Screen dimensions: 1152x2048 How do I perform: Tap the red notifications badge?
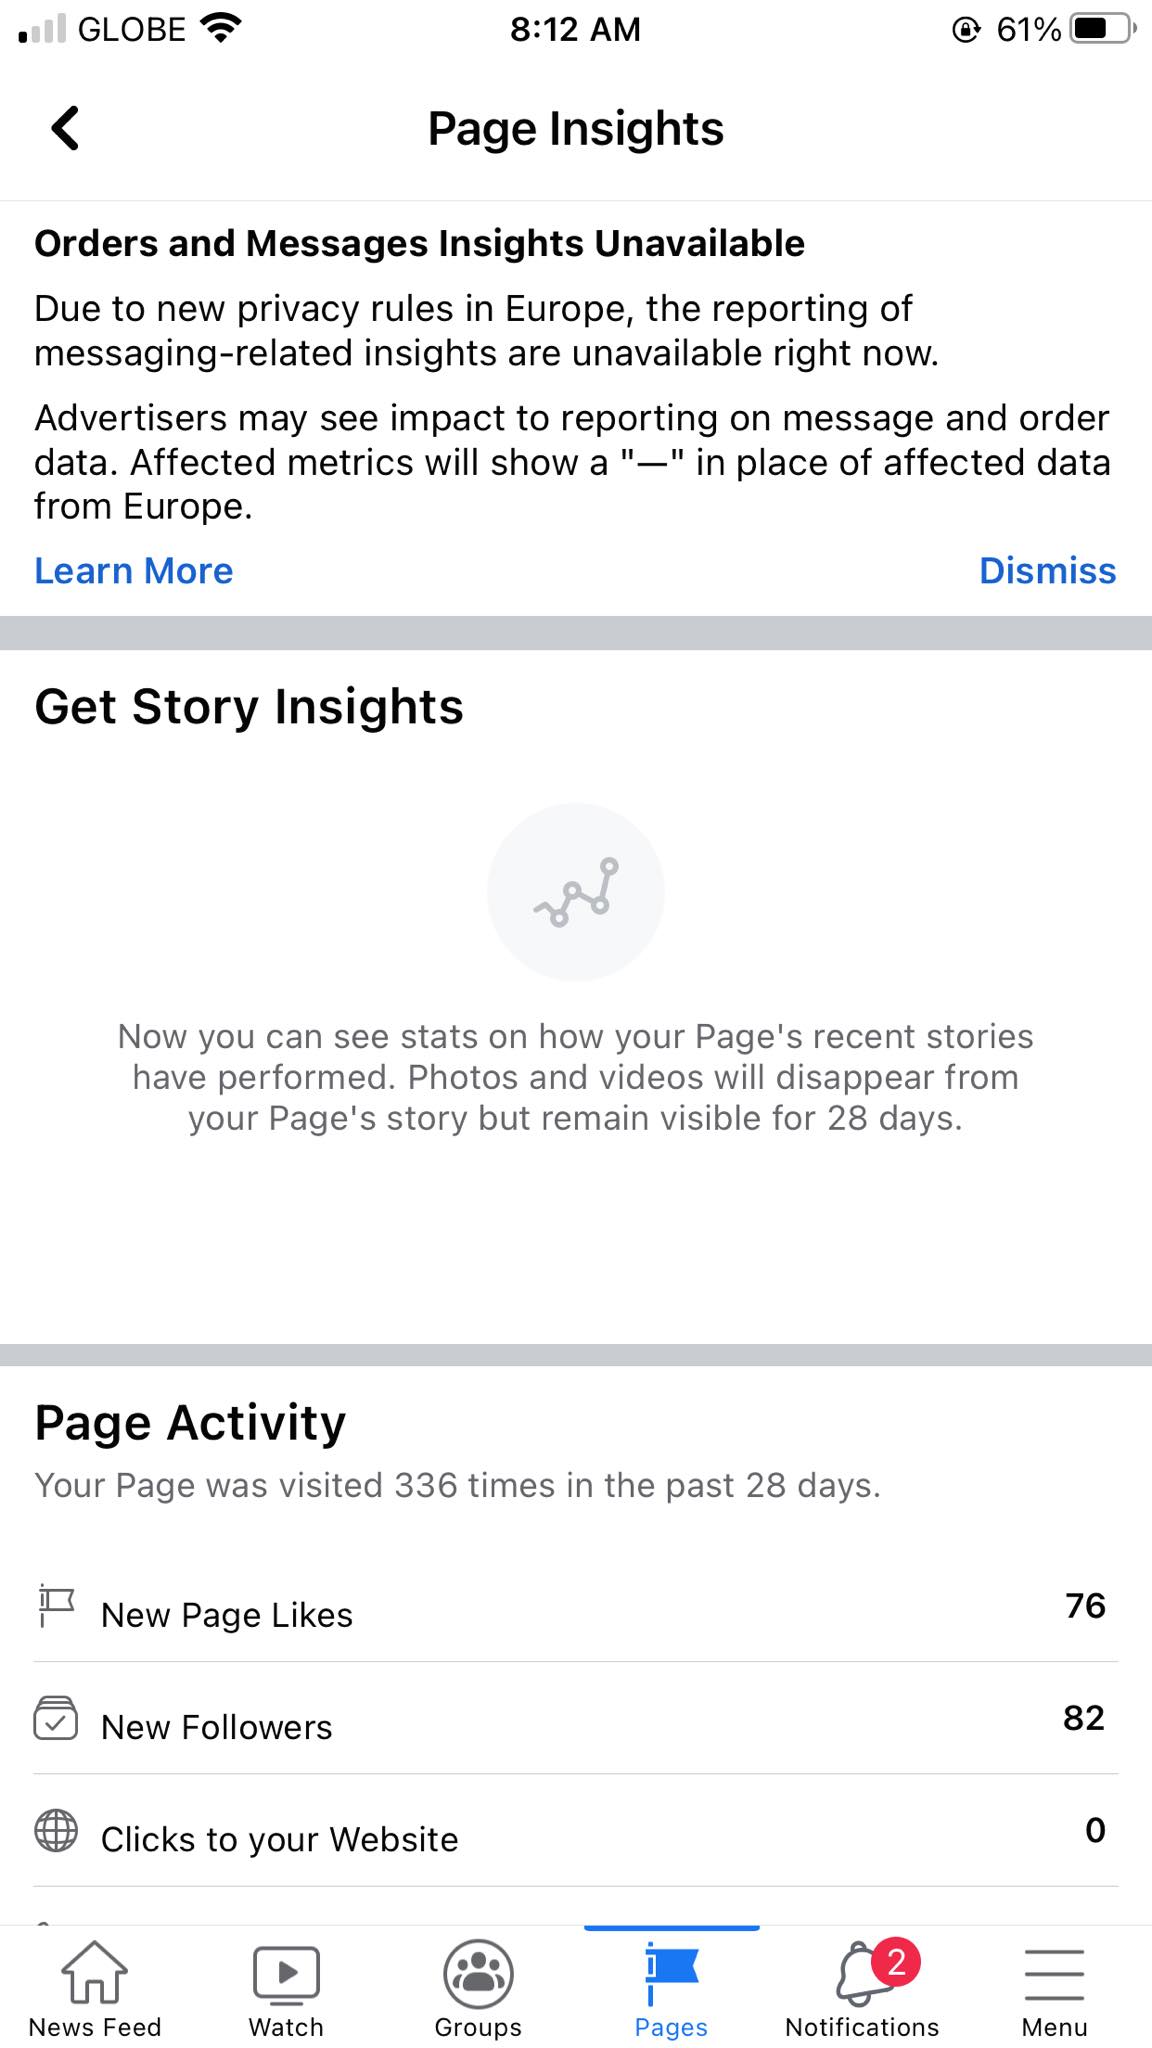click(896, 1962)
